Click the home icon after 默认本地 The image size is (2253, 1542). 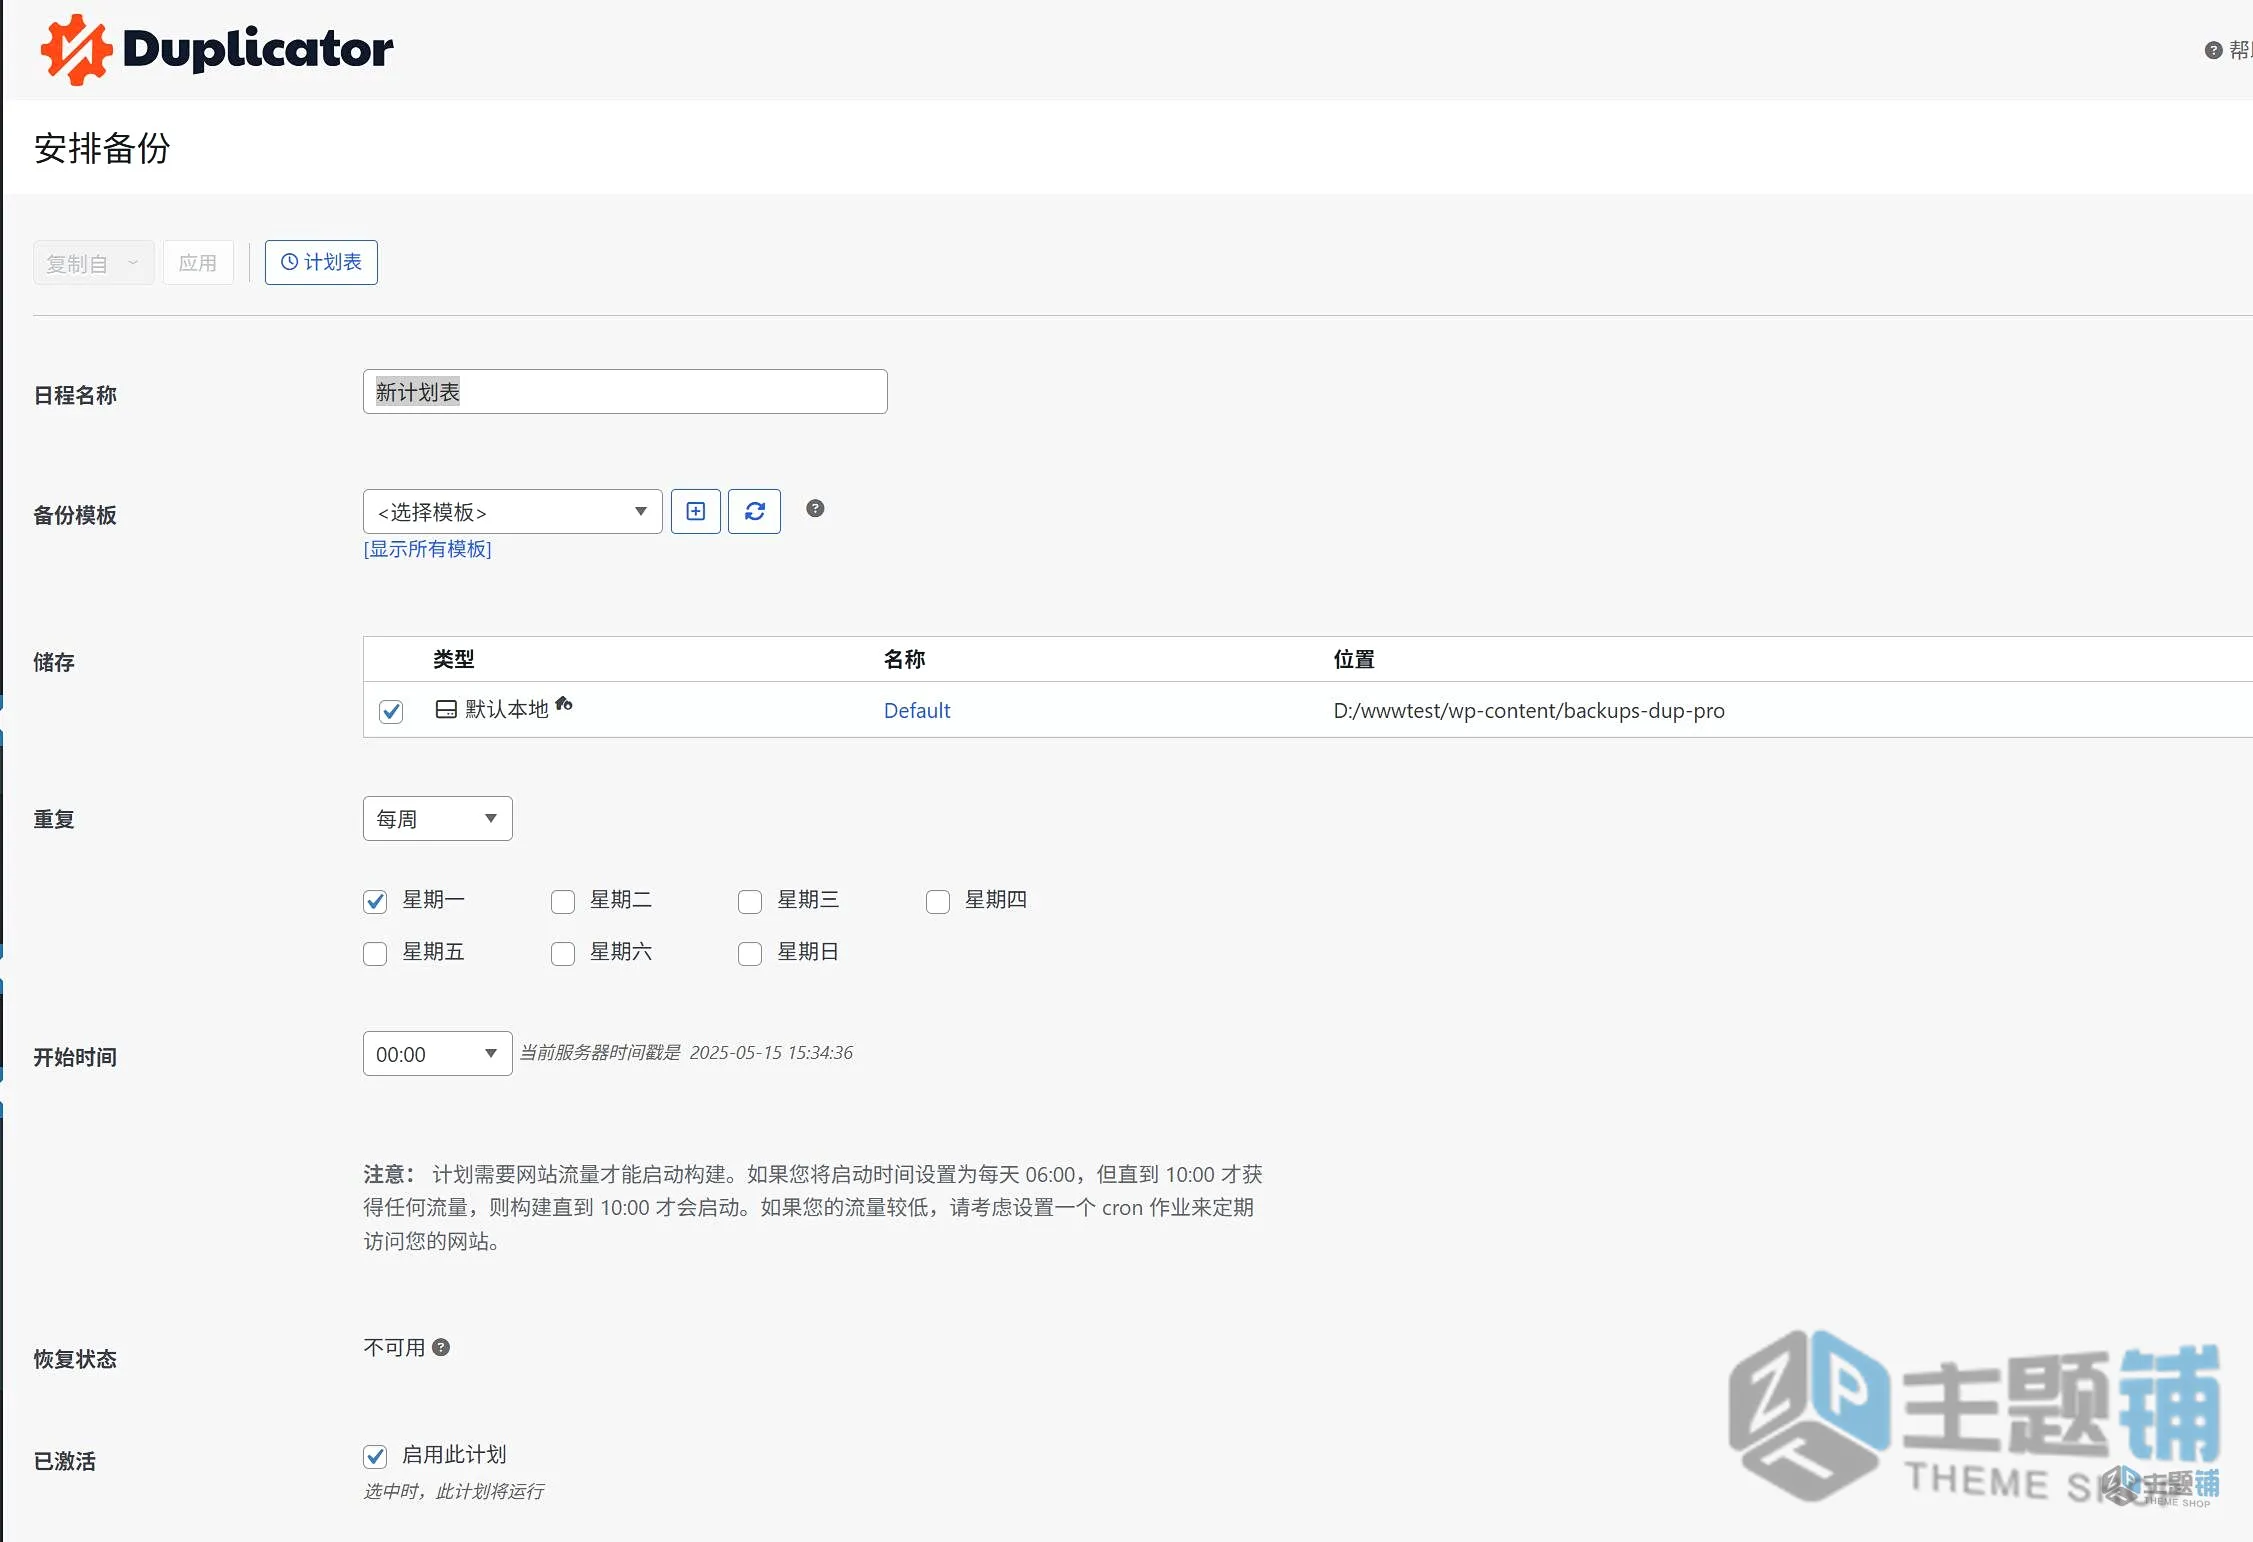[x=564, y=704]
